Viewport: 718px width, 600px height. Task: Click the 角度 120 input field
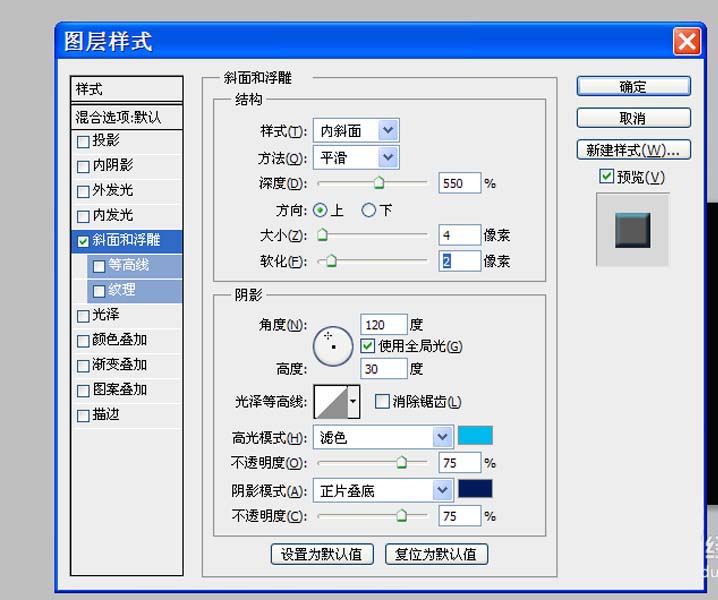(x=384, y=325)
